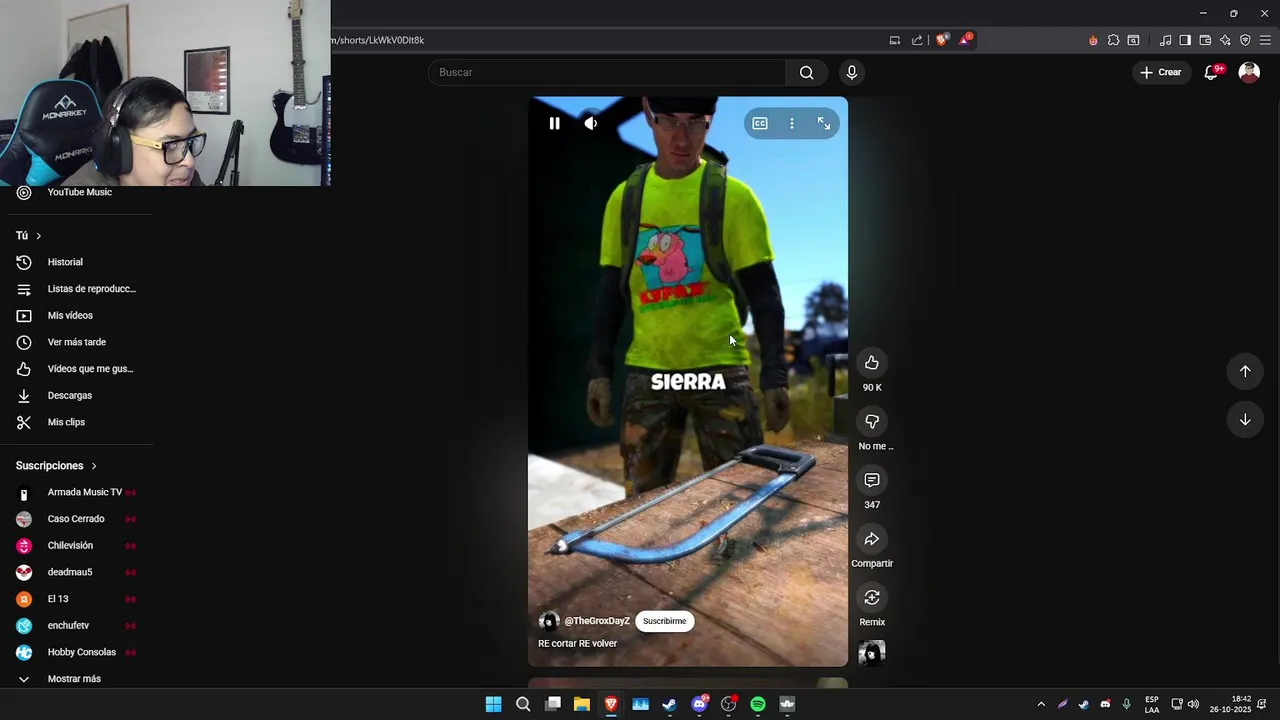Expand the Short to fullscreen
Image resolution: width=1280 pixels, height=720 pixels.
824,123
